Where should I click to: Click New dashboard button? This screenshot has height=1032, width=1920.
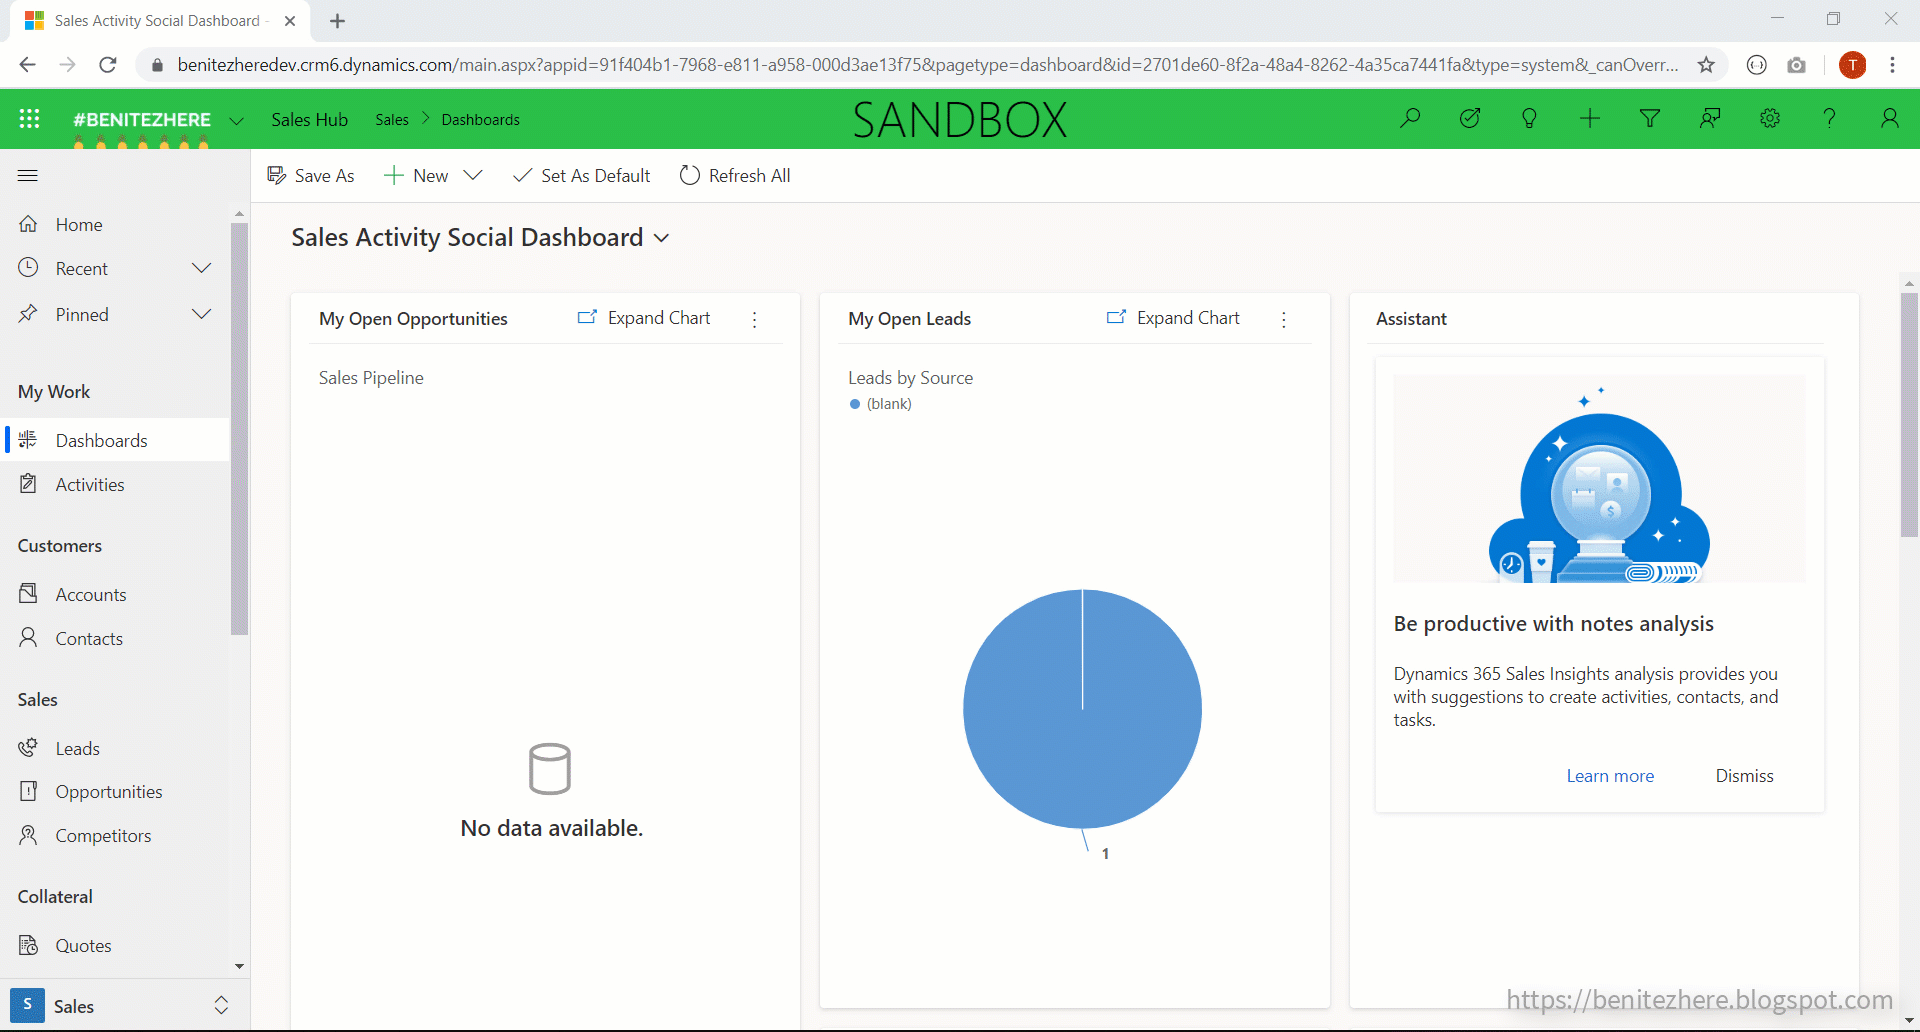[x=416, y=176]
